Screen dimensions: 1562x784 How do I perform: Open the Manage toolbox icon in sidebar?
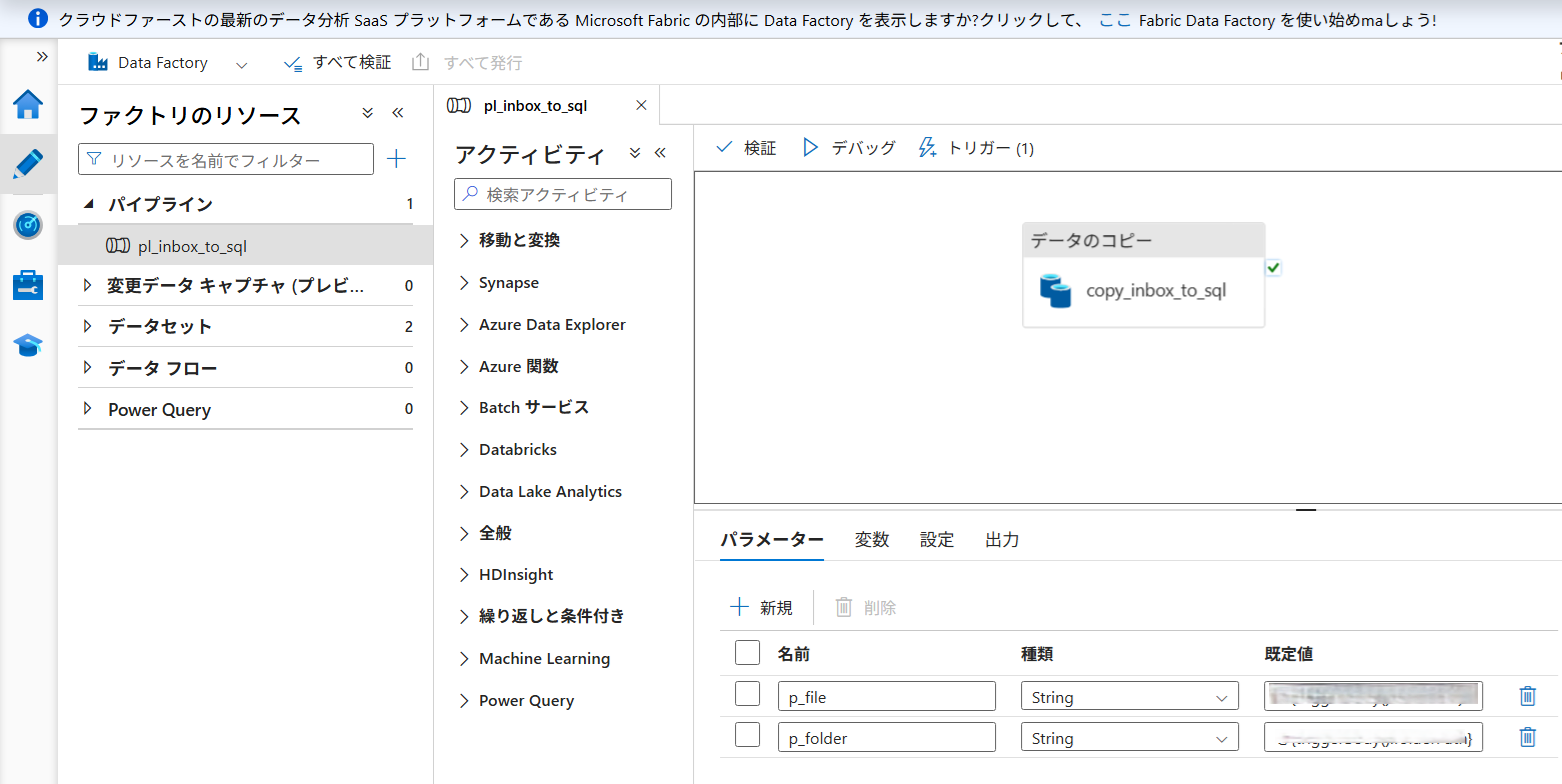(28, 285)
